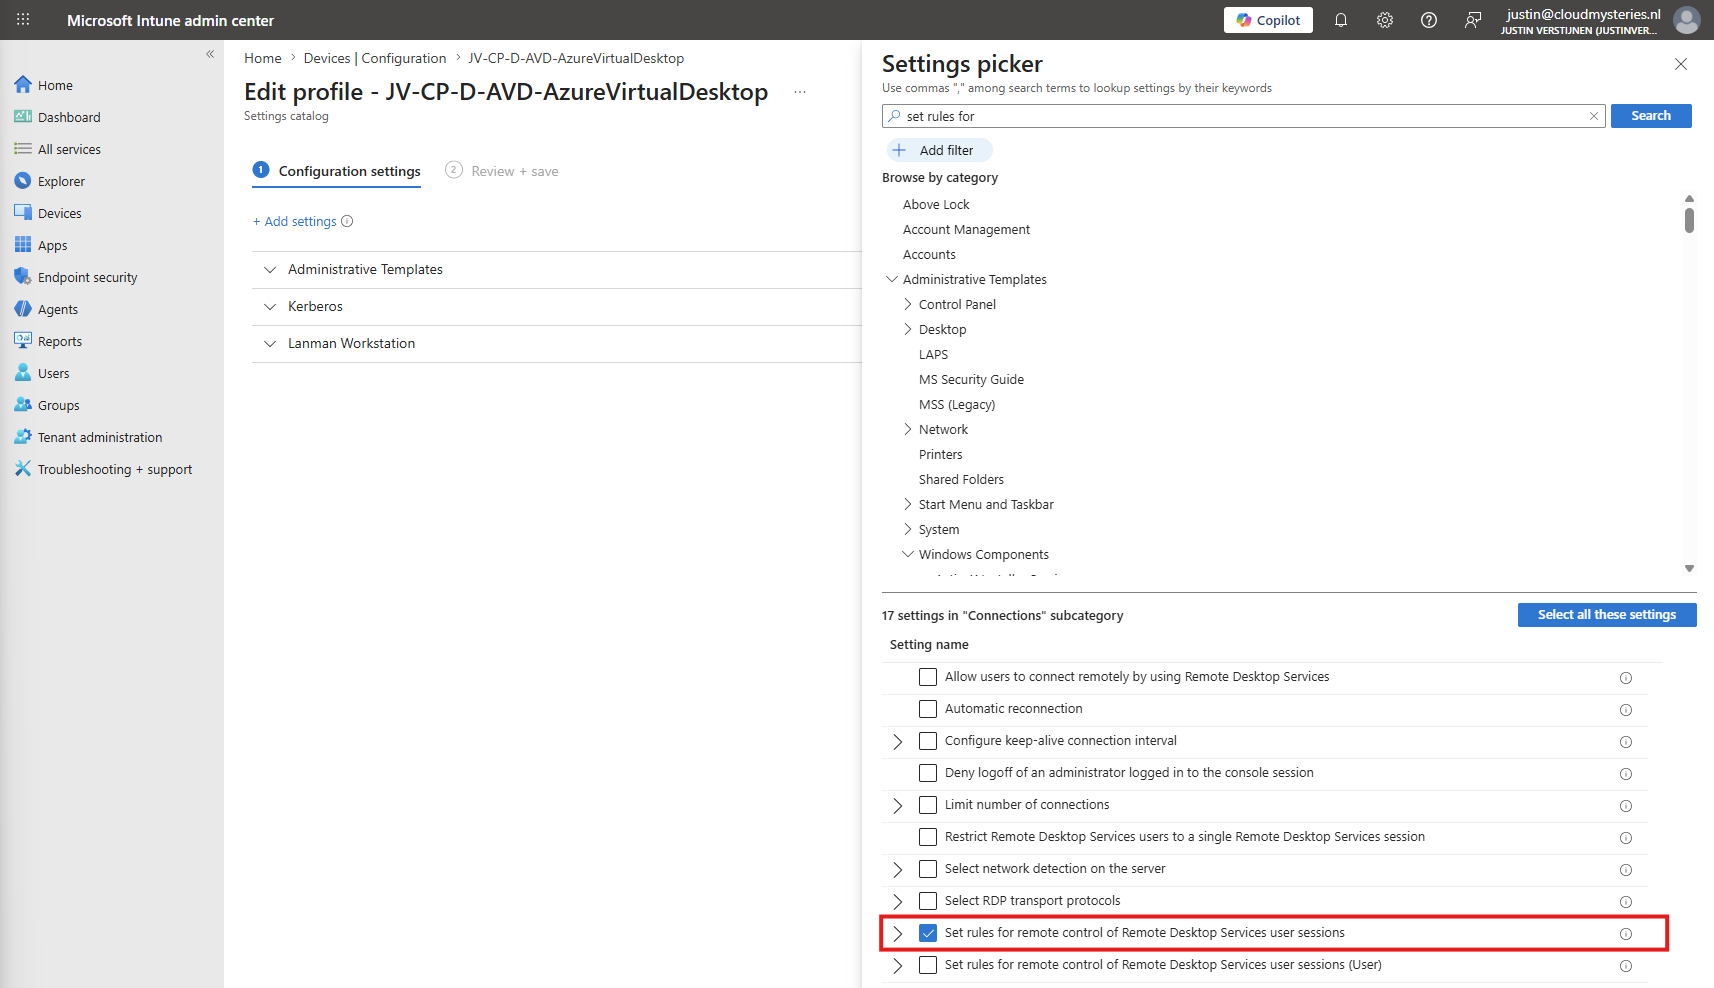This screenshot has width=1714, height=988.
Task: Uncheck Set rules for remote control setting
Action: 928,933
